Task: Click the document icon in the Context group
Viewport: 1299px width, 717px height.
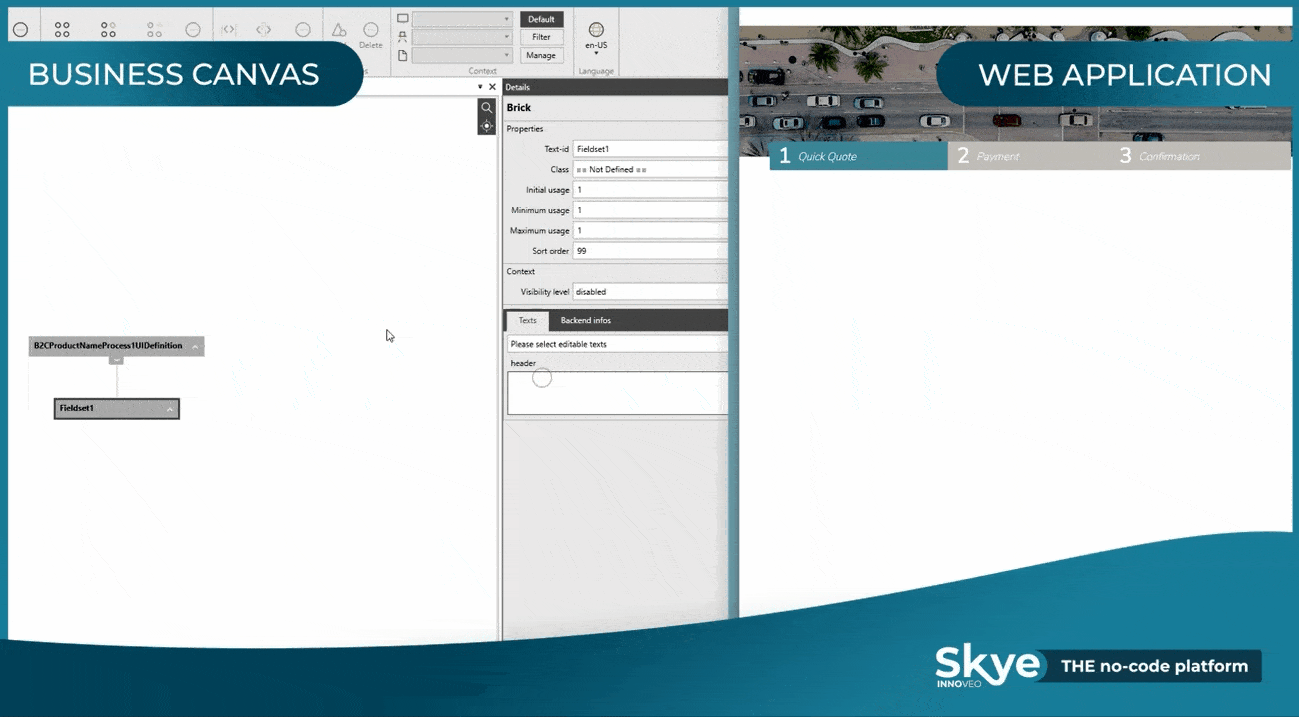Action: 403,53
